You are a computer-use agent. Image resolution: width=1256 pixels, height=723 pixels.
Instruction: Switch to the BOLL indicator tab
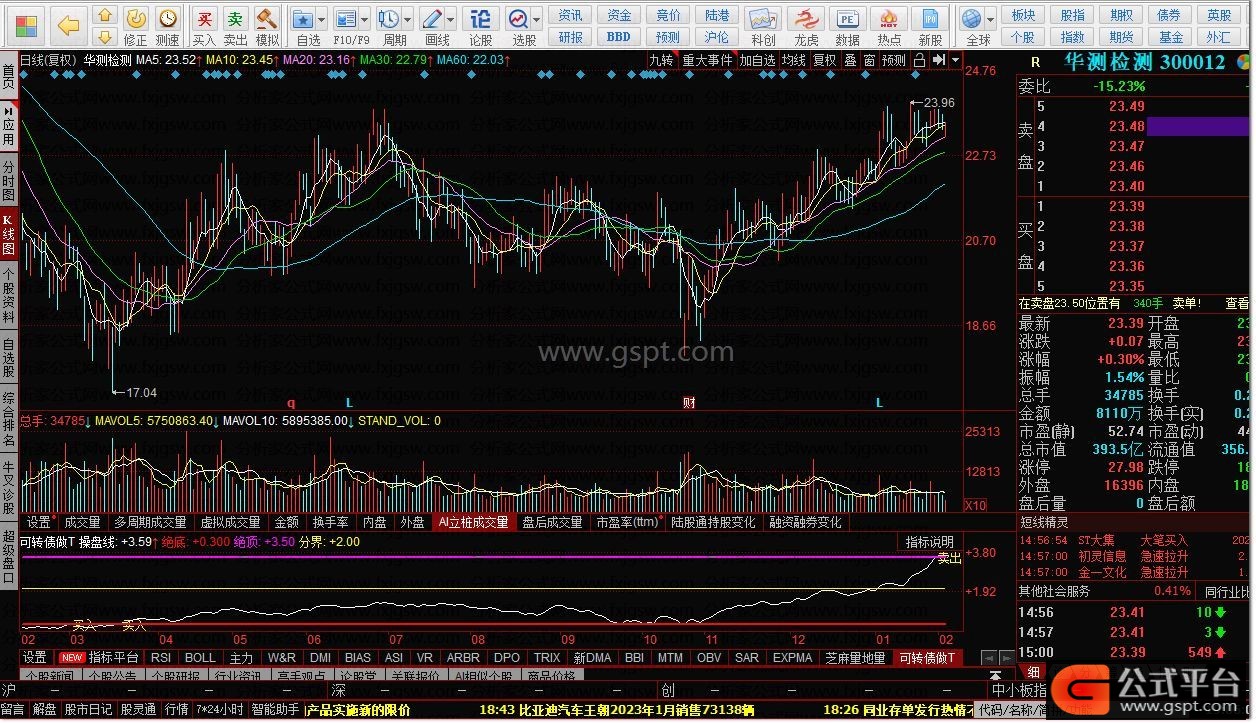tap(200, 658)
